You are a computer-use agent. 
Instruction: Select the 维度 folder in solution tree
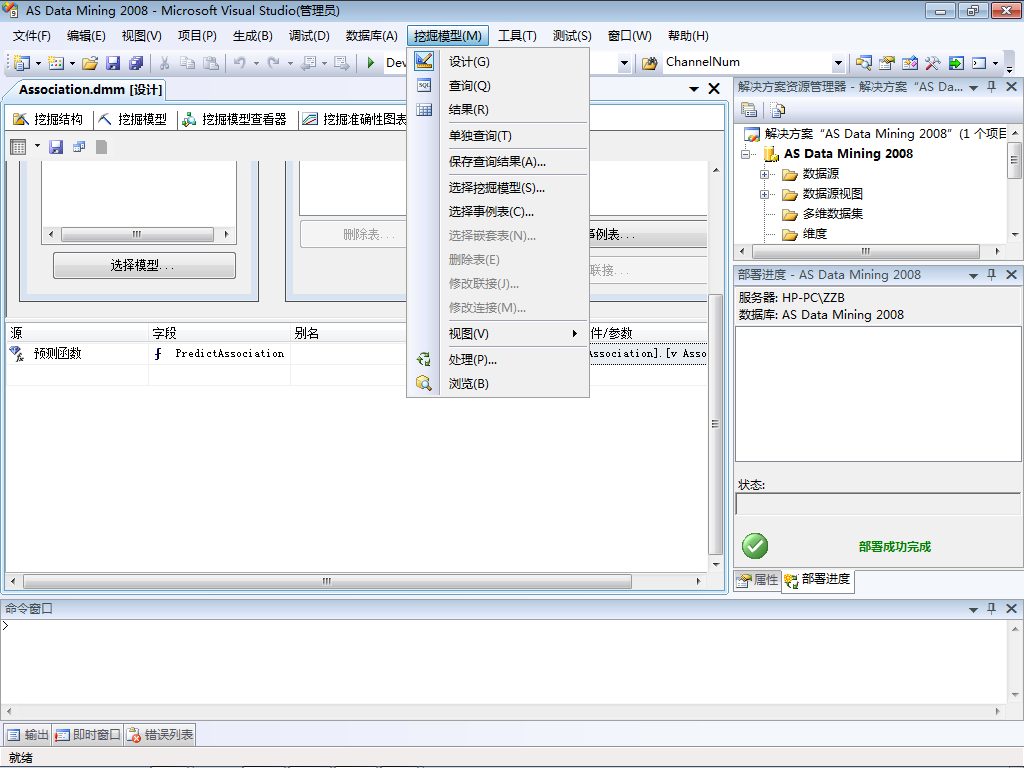[805, 234]
